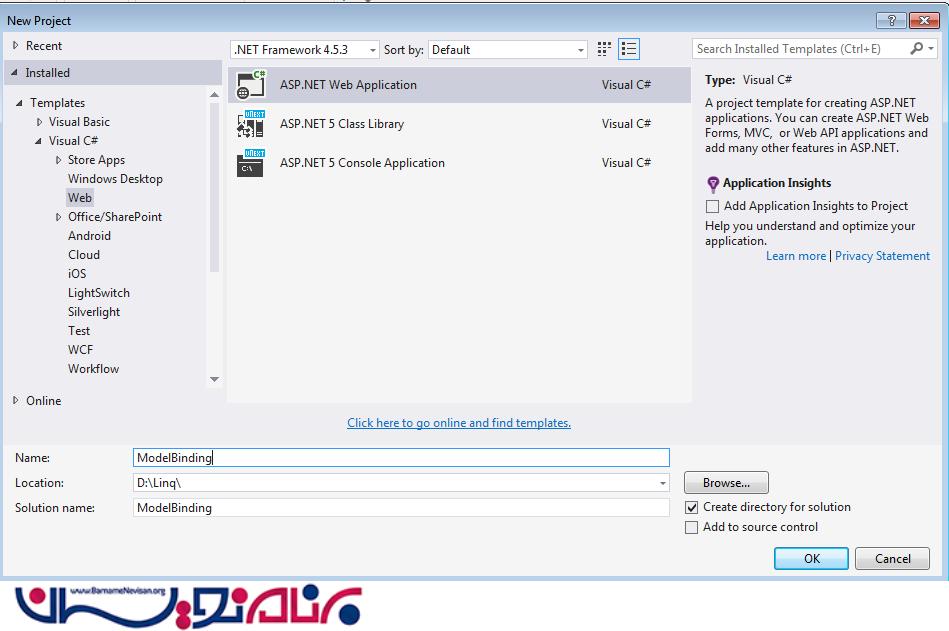Expand the Store Apps tree node

pyautogui.click(x=59, y=160)
